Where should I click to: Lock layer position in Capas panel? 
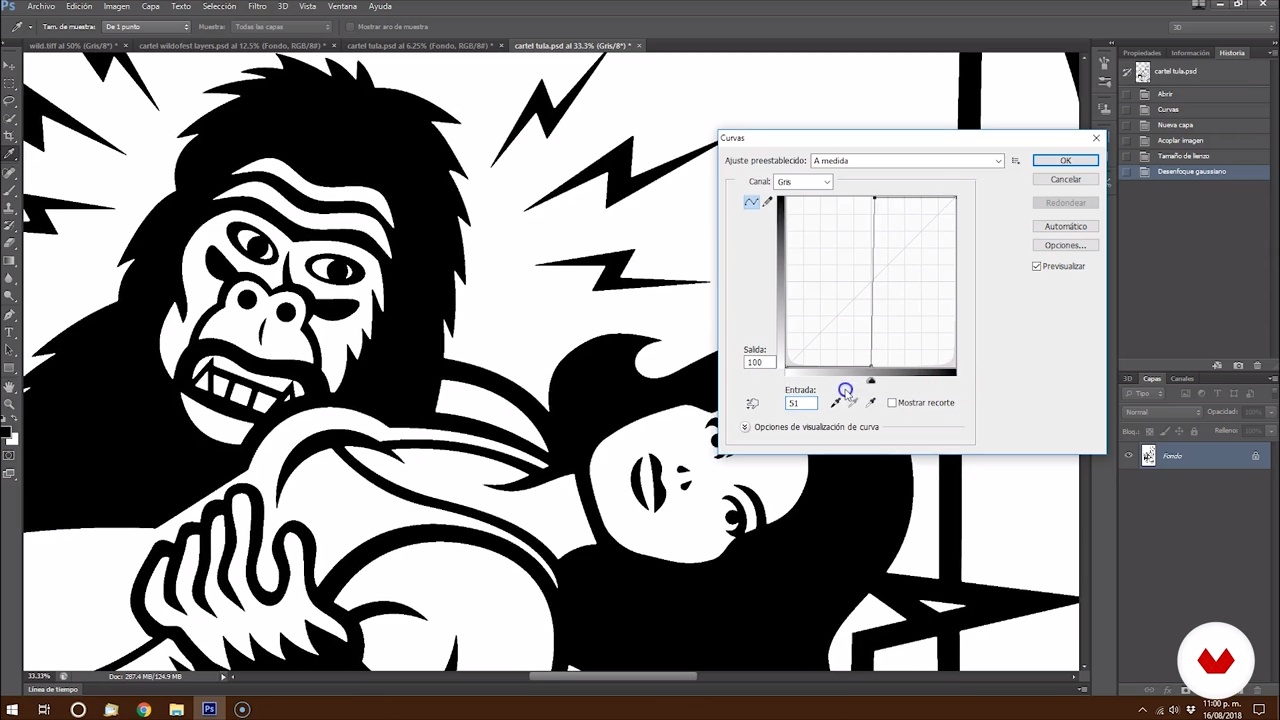coord(1179,431)
